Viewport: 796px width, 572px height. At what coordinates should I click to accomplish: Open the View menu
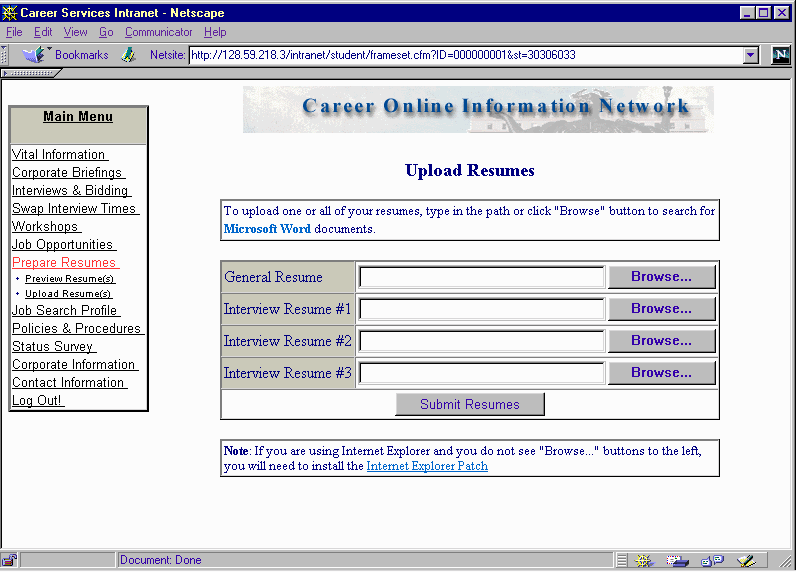[x=75, y=32]
